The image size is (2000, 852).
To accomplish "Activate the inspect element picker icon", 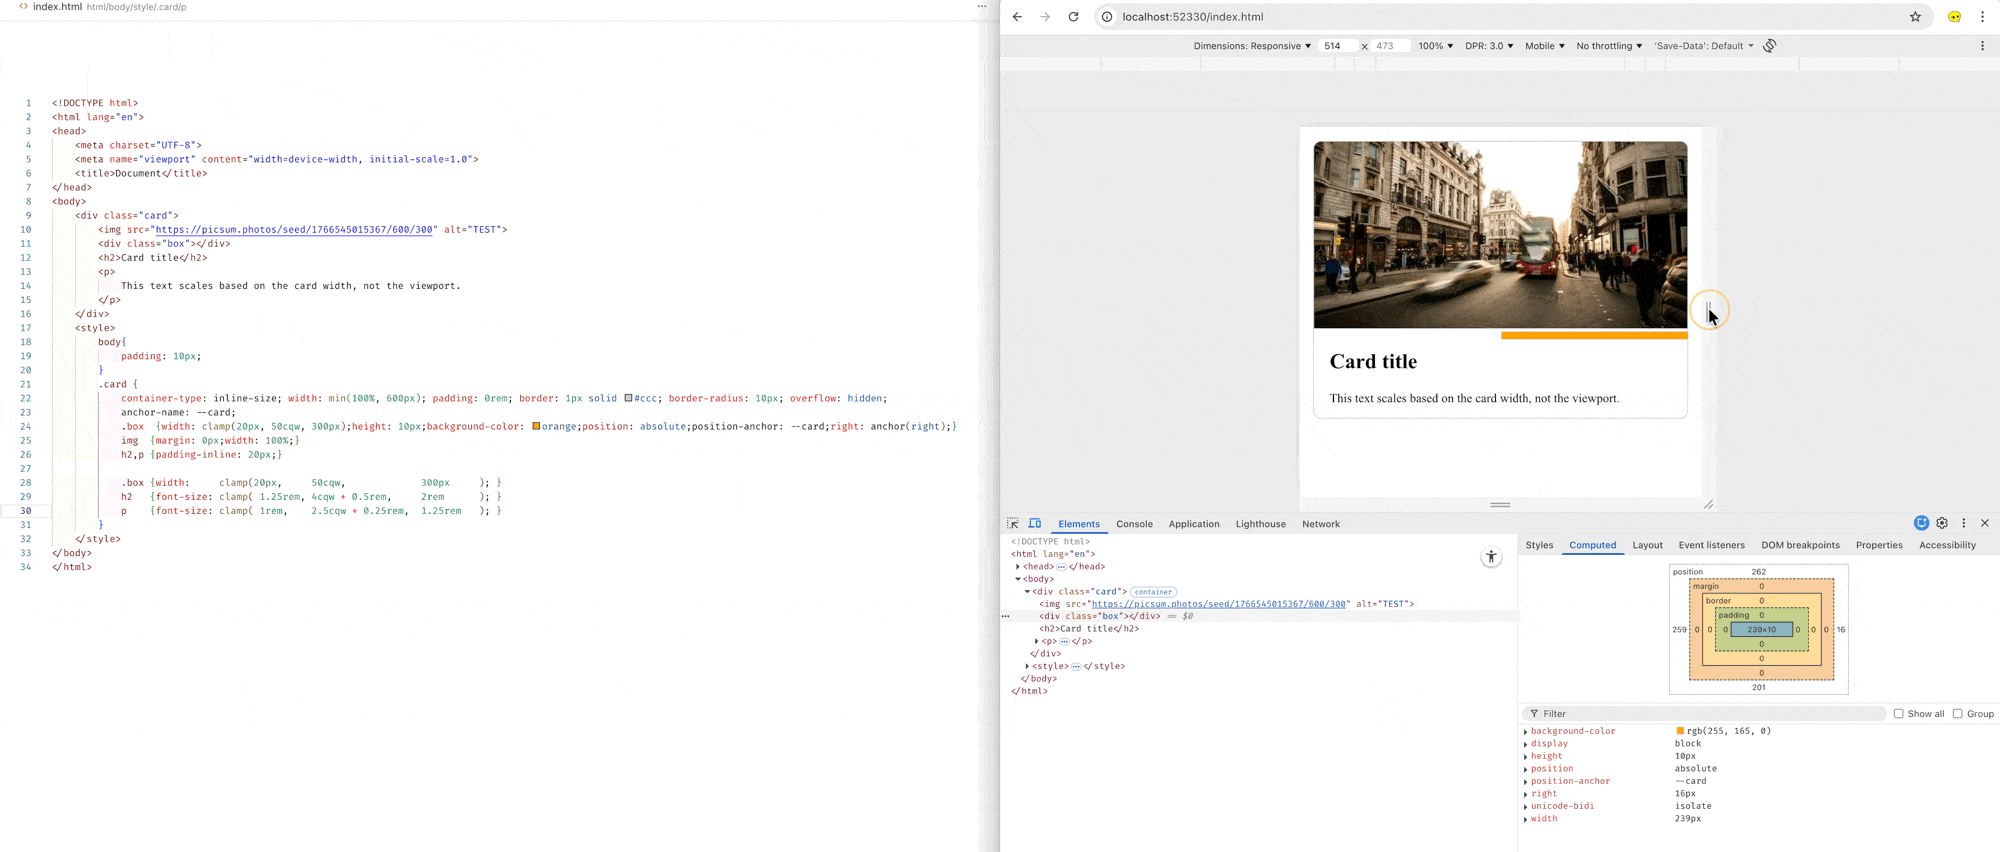I will pyautogui.click(x=1013, y=524).
